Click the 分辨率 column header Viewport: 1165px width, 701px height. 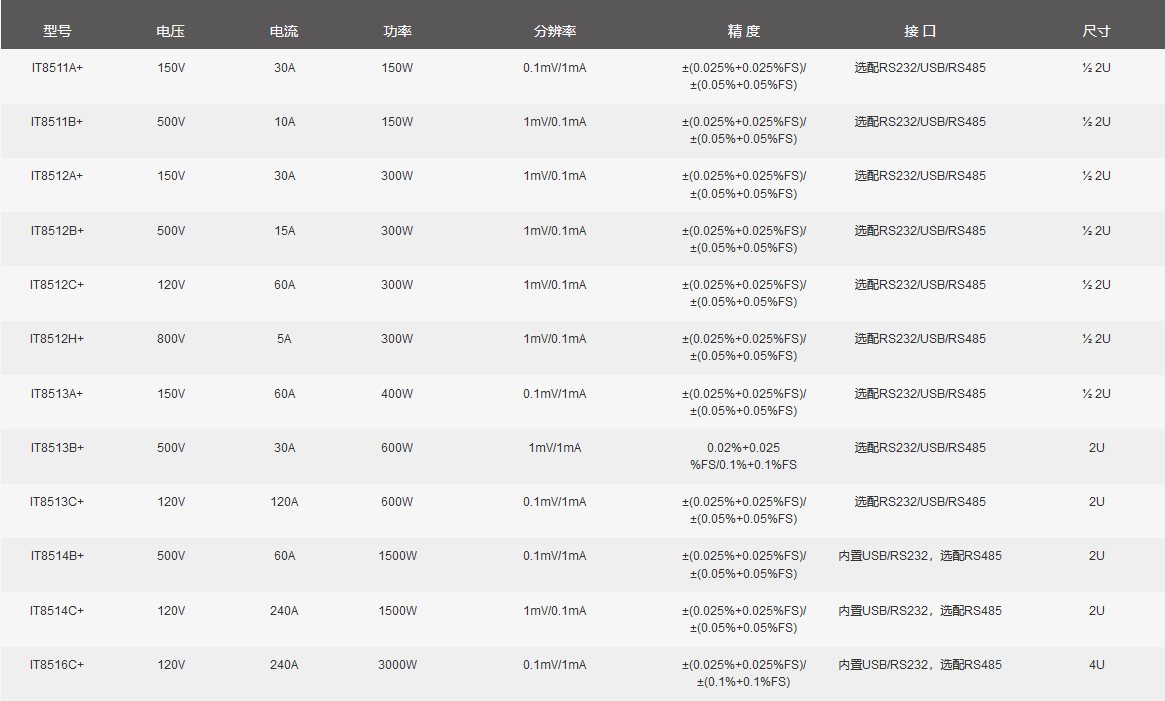555,31
